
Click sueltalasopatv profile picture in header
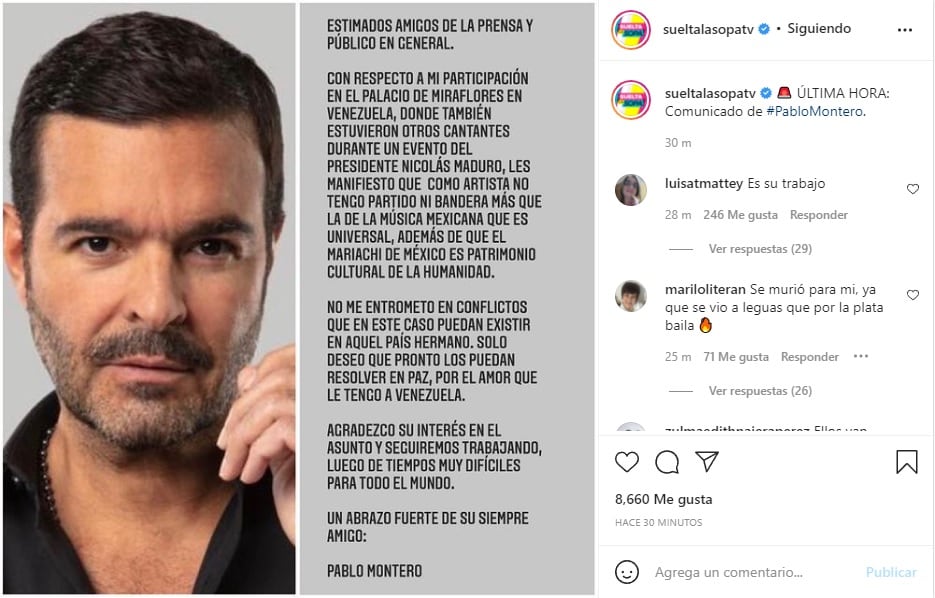[632, 30]
